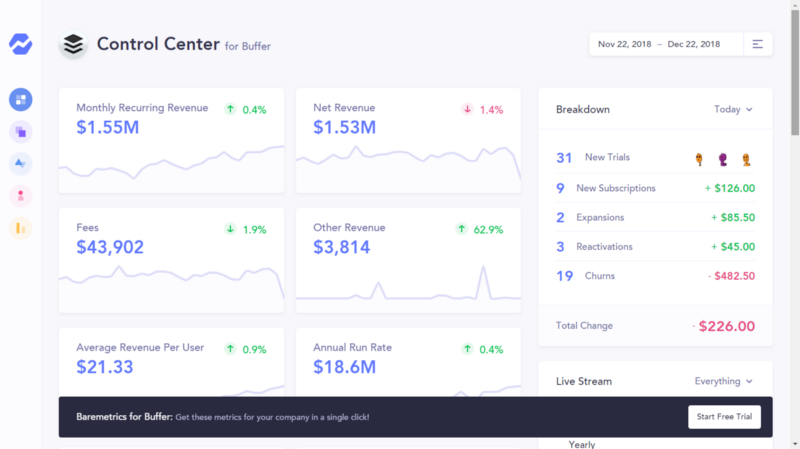Screen dimensions: 800x449
Task: Open the filter menu icon beside date range
Action: [x=758, y=44]
